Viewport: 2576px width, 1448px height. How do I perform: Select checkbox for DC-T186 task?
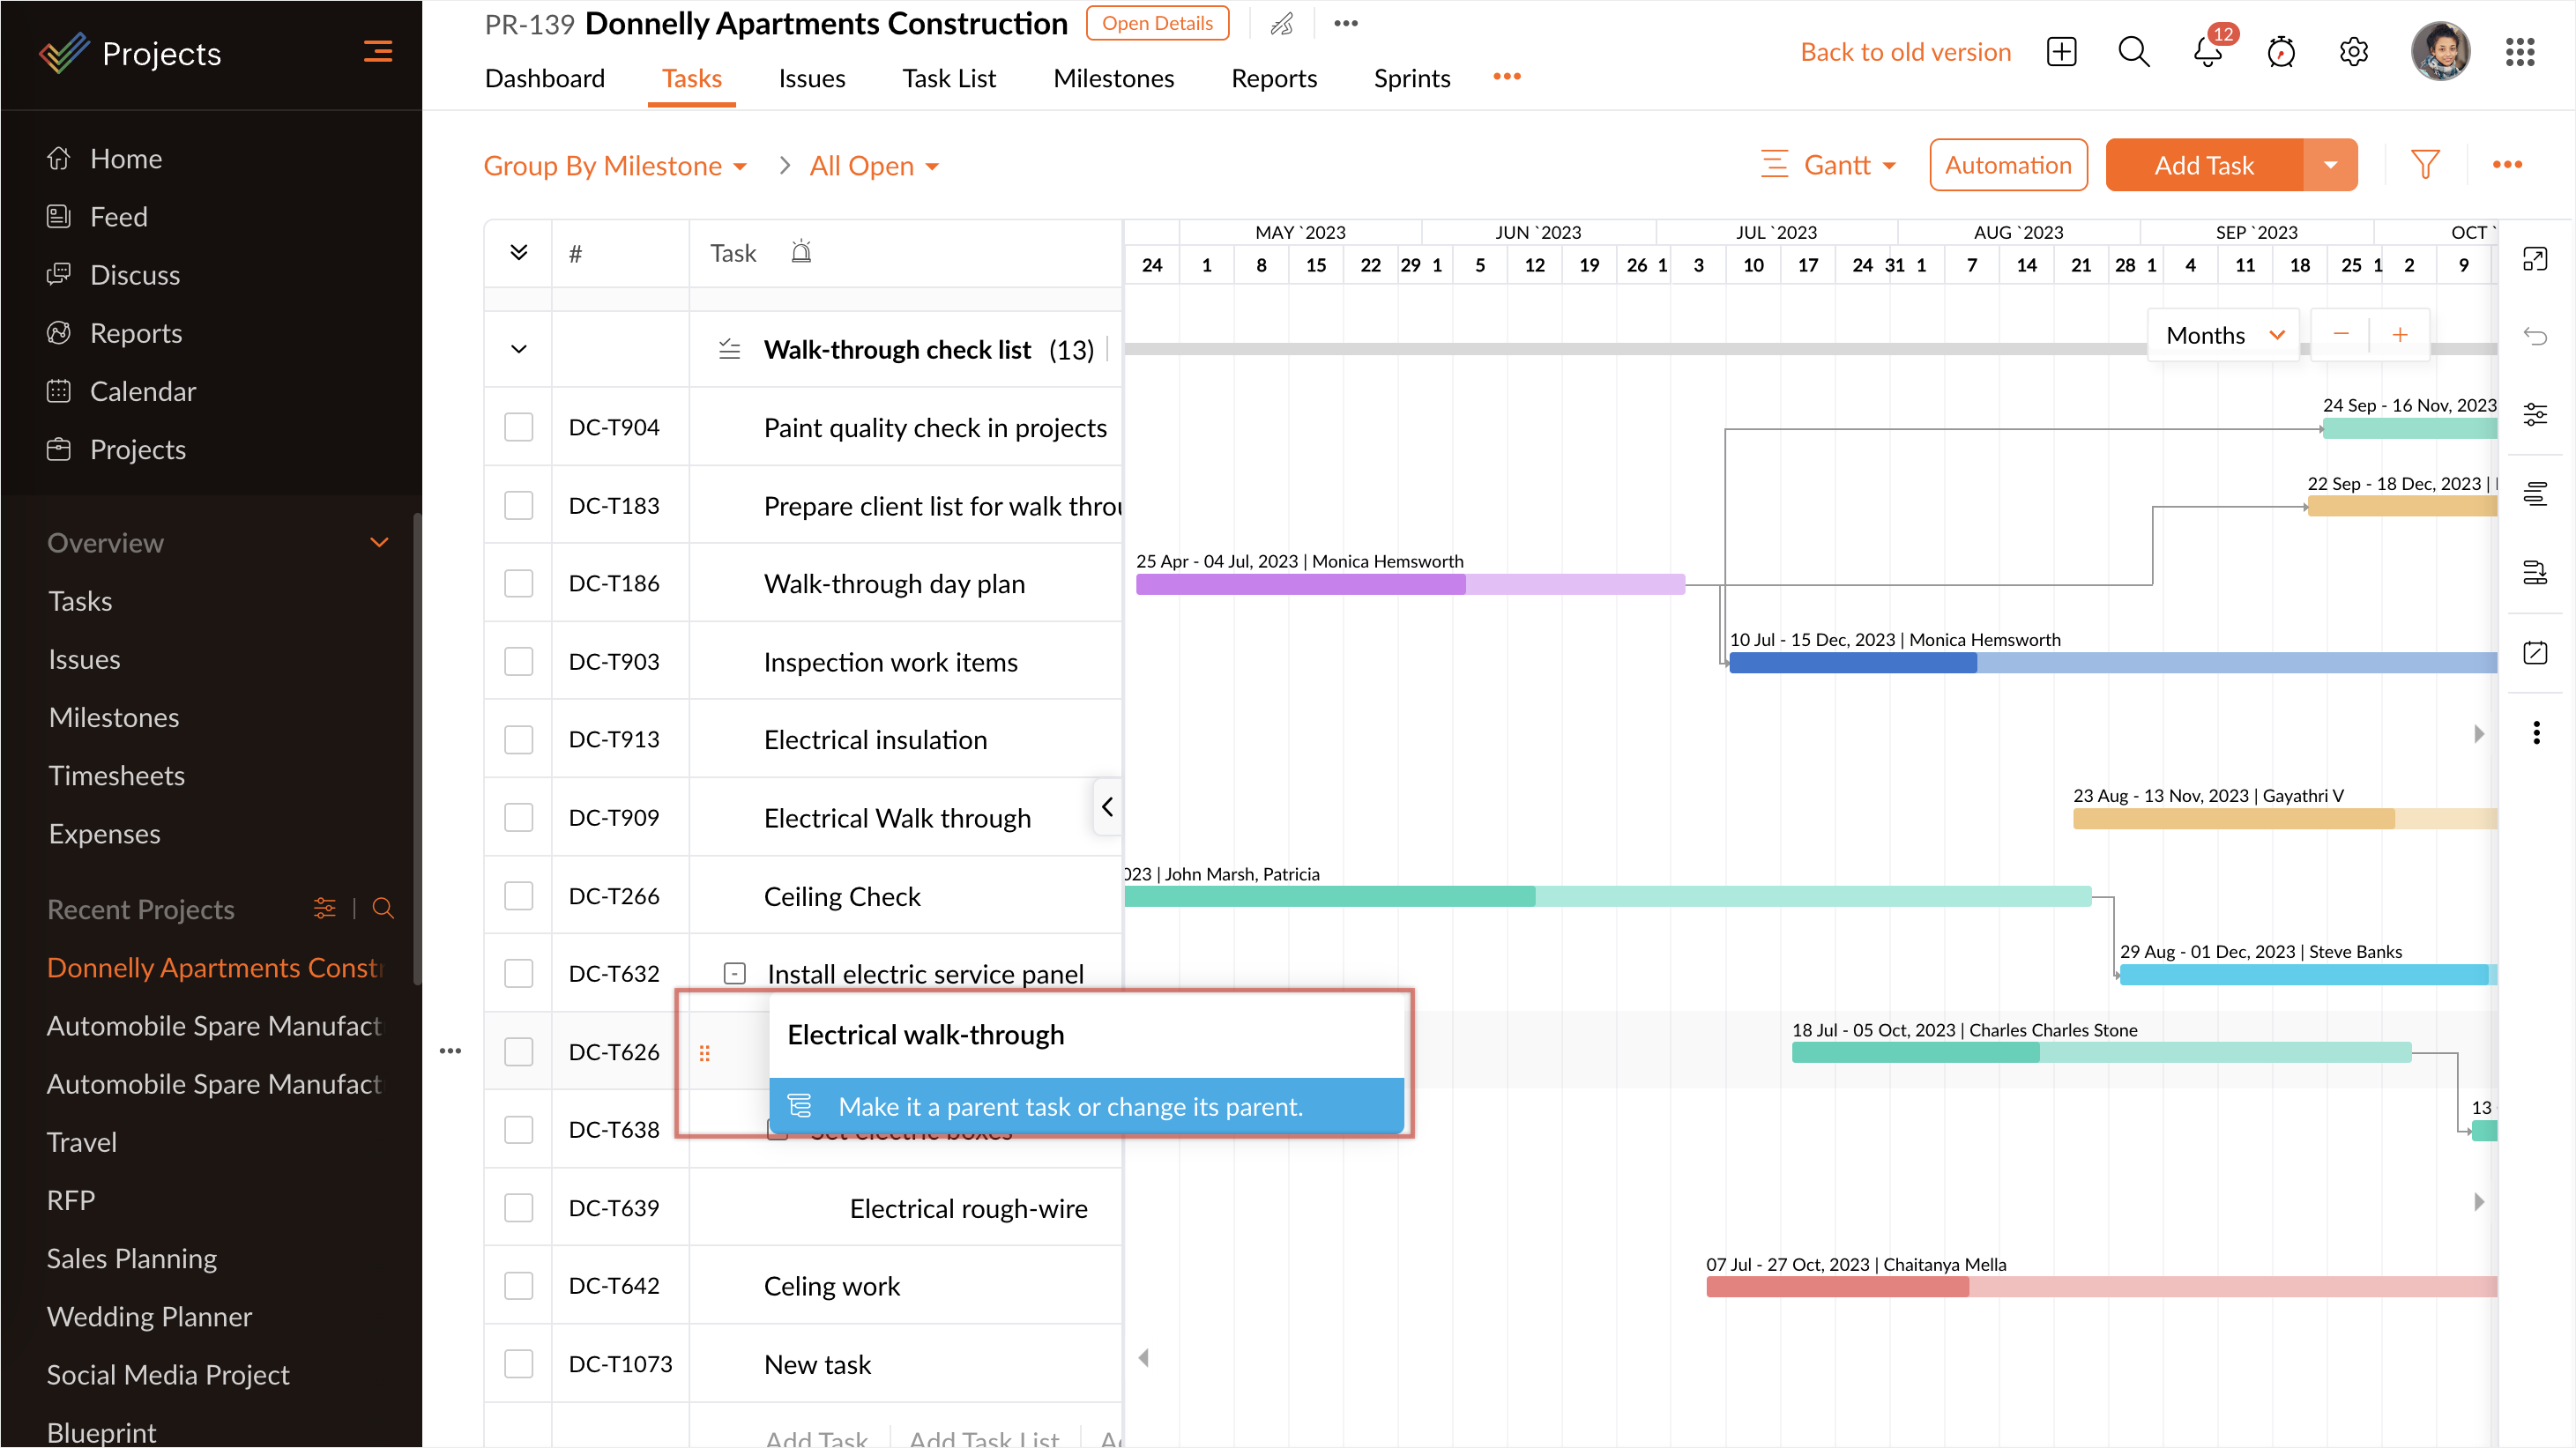[x=518, y=583]
